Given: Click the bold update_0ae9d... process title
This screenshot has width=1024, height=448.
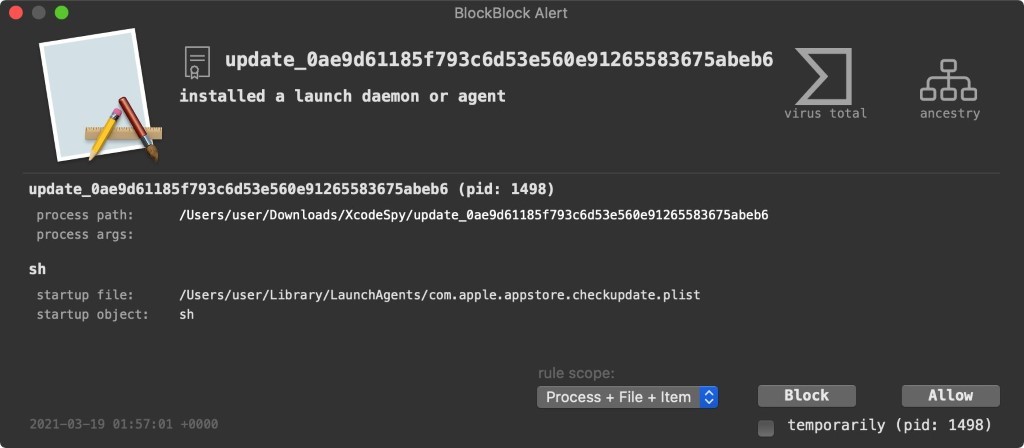Looking at the screenshot, I should pyautogui.click(x=499, y=60).
